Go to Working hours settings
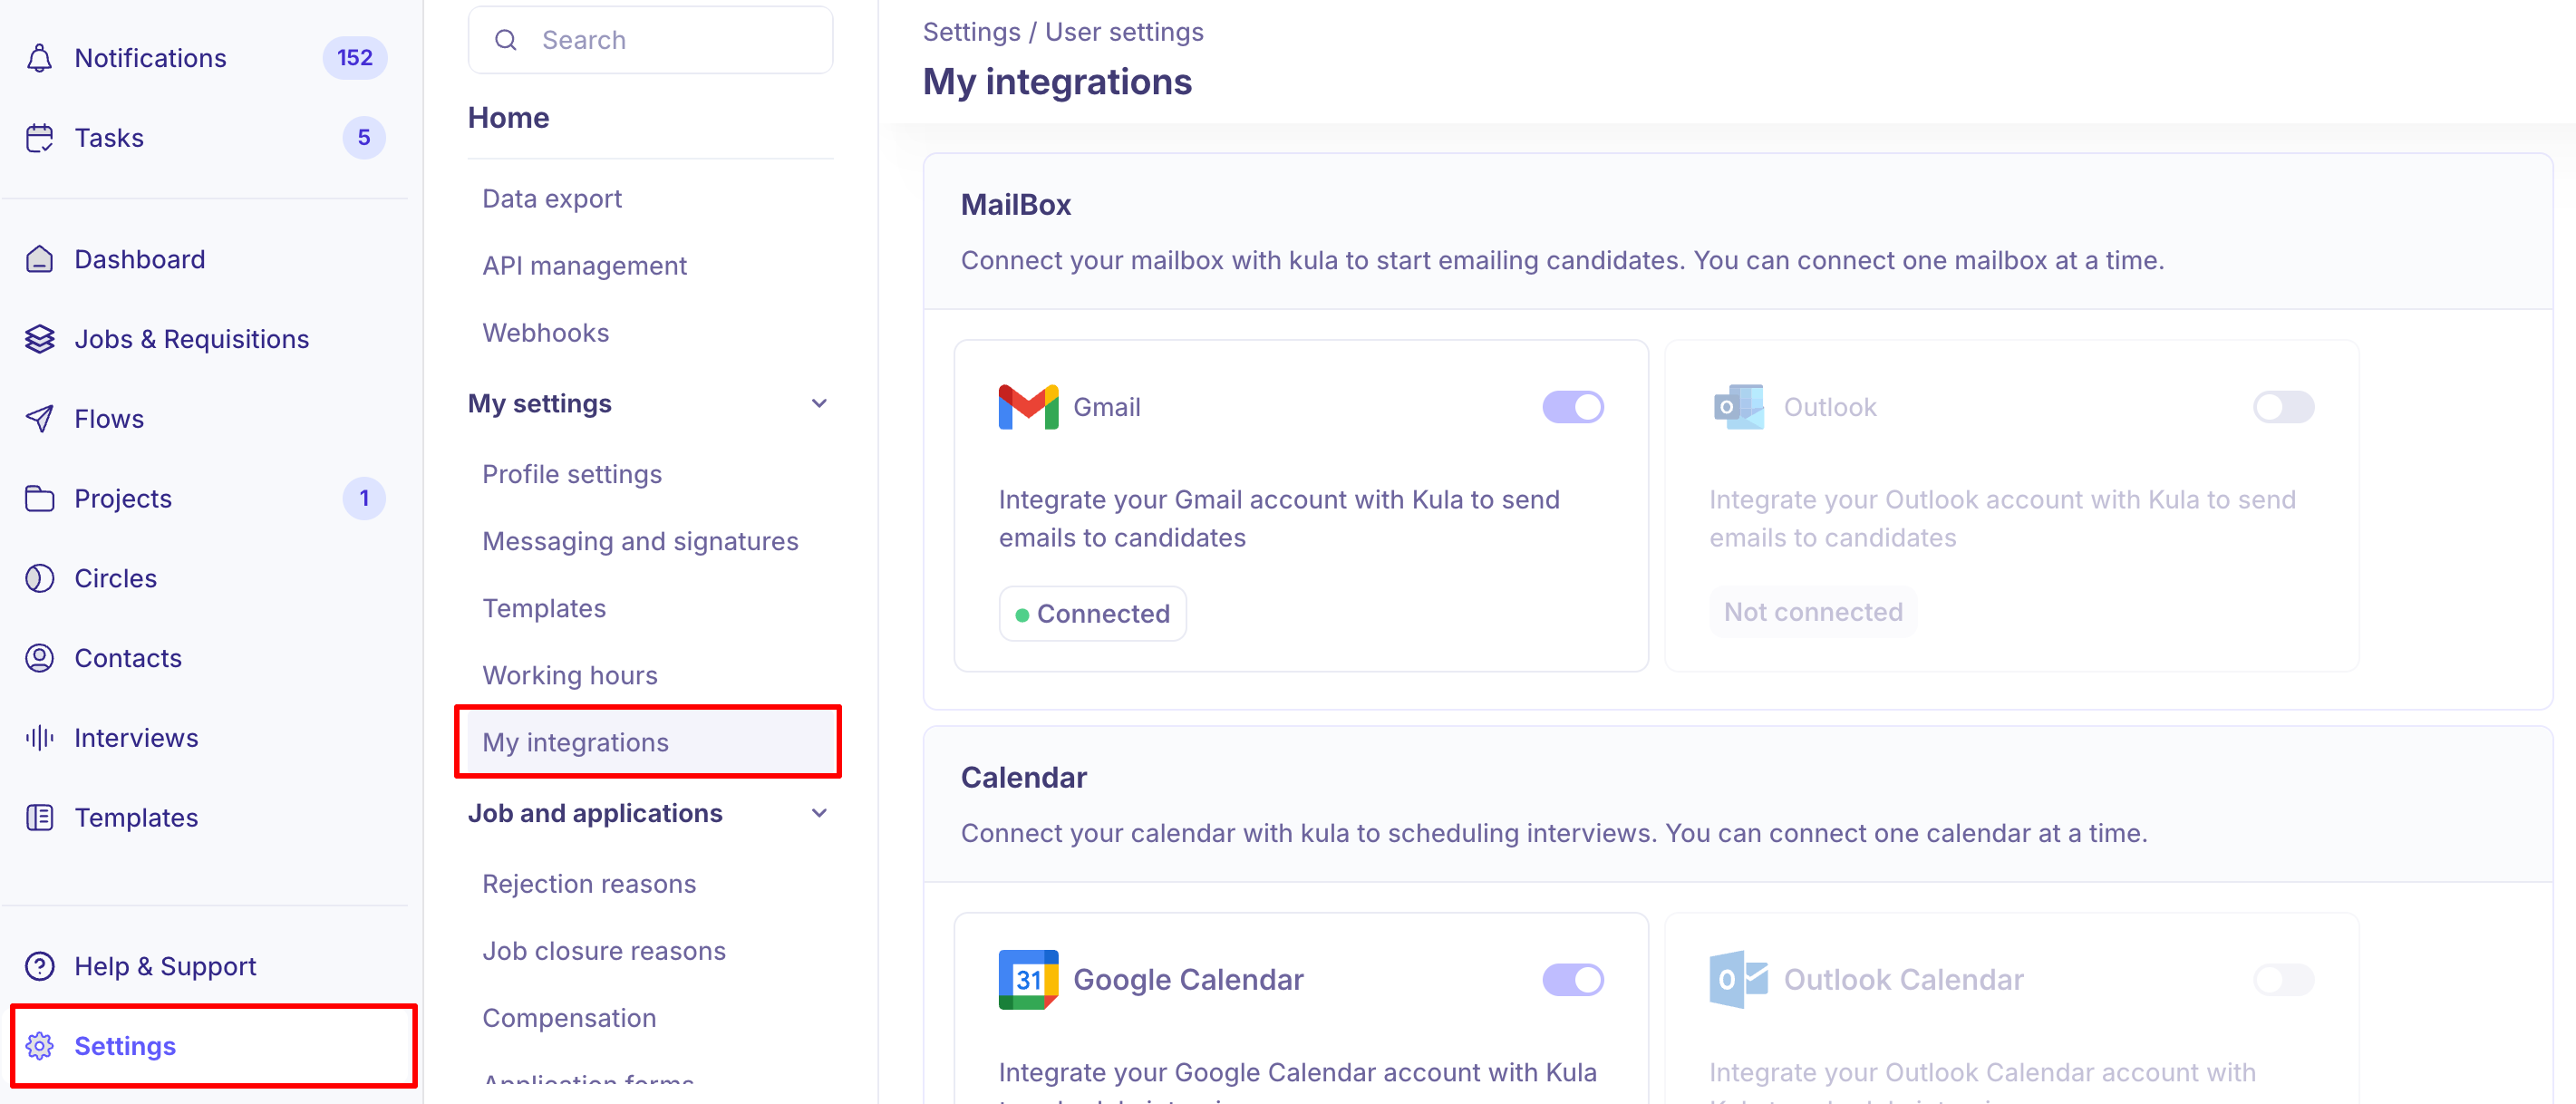This screenshot has height=1104, width=2576. 570,675
